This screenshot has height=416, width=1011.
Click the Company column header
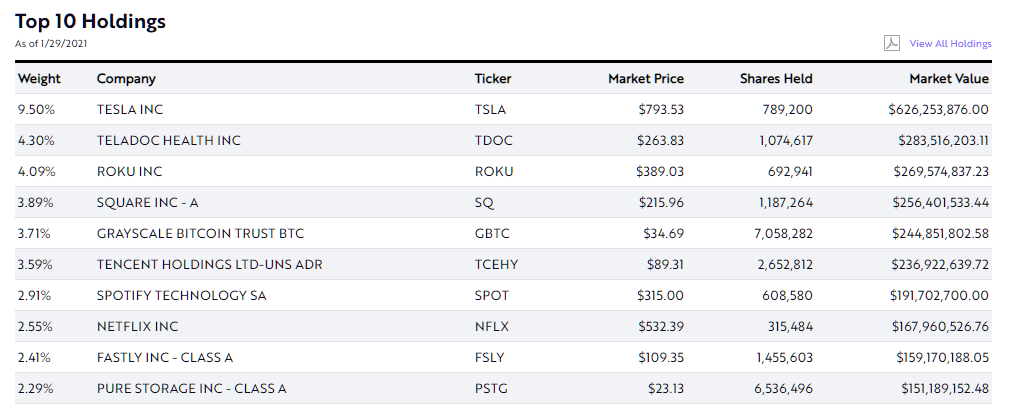pos(126,79)
